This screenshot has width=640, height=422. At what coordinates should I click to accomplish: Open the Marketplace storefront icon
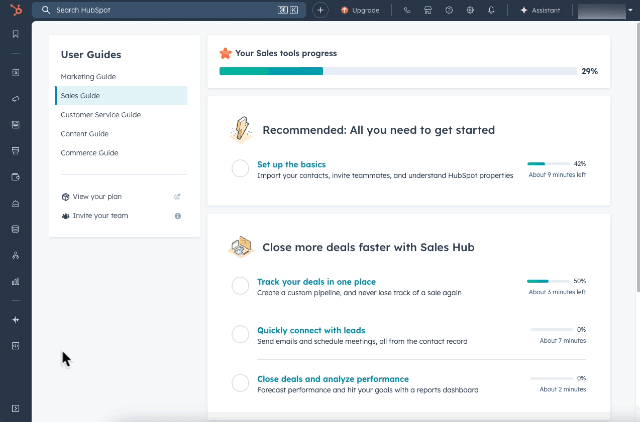coord(428,10)
